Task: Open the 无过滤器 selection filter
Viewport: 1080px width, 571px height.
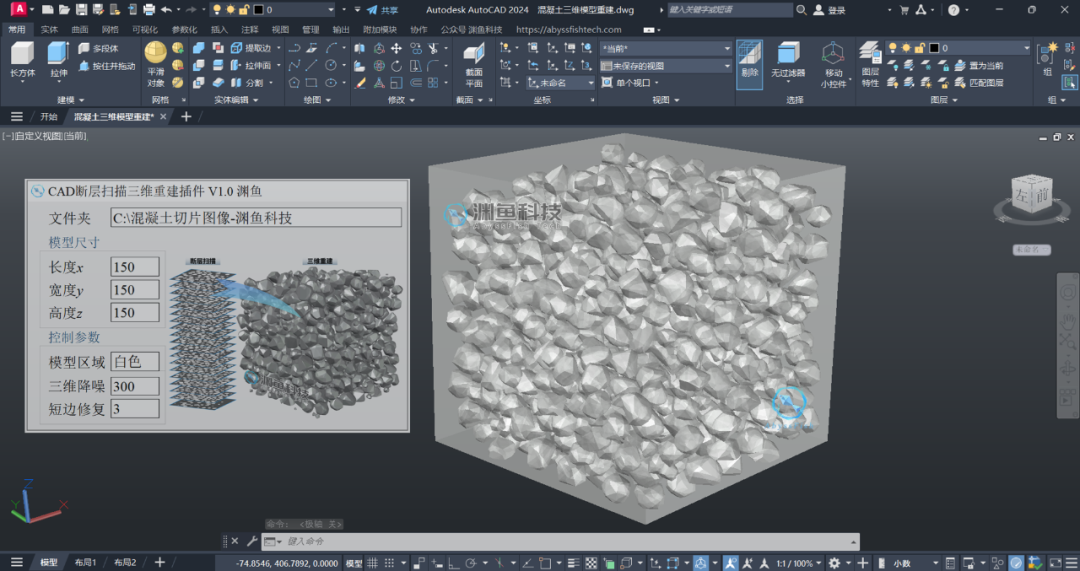Action: [787, 61]
